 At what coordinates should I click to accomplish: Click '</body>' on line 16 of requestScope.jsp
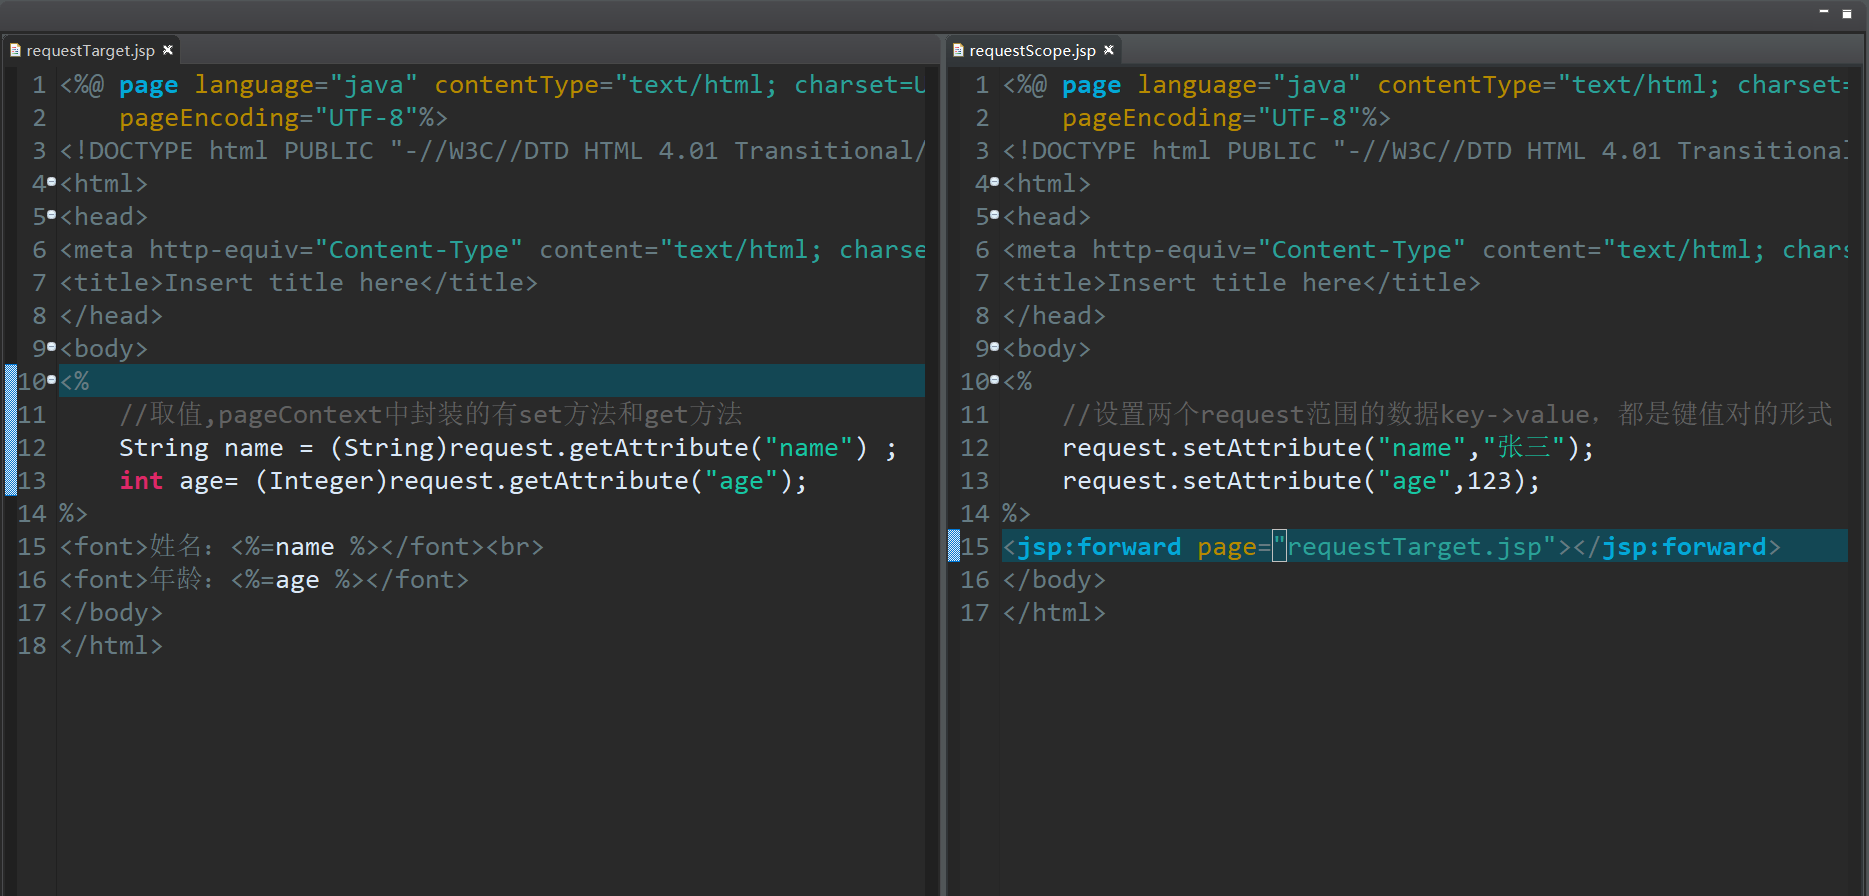click(1054, 579)
